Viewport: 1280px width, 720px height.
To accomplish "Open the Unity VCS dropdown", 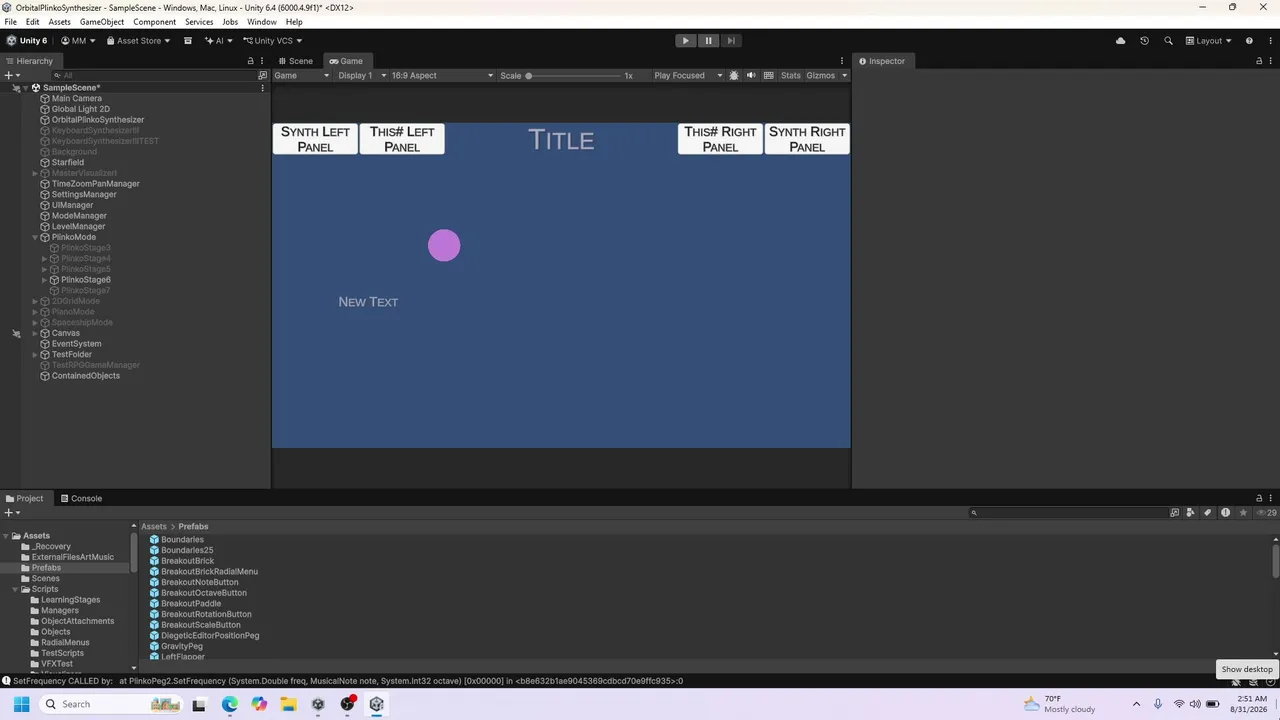I will click(272, 41).
